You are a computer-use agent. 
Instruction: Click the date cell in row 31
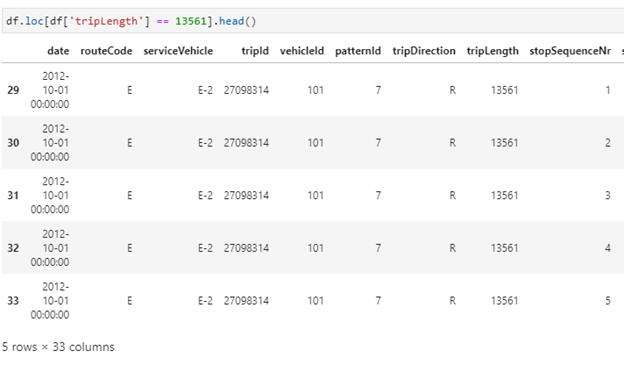tap(50, 195)
